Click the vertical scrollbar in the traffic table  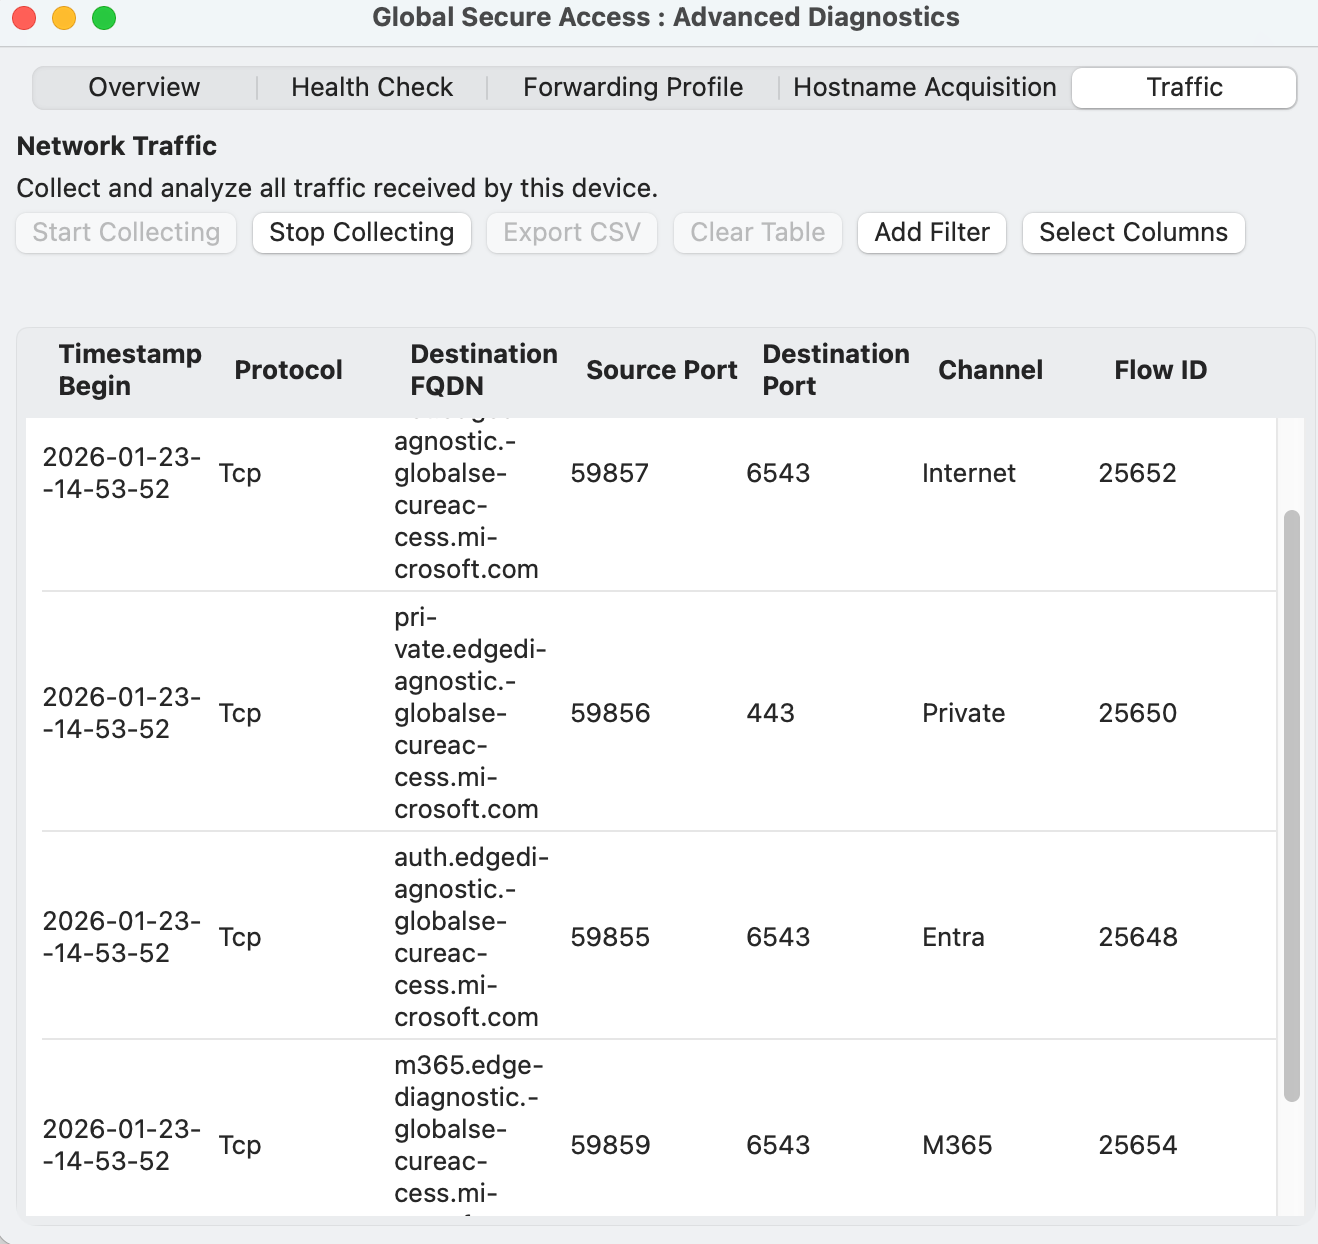click(1291, 805)
